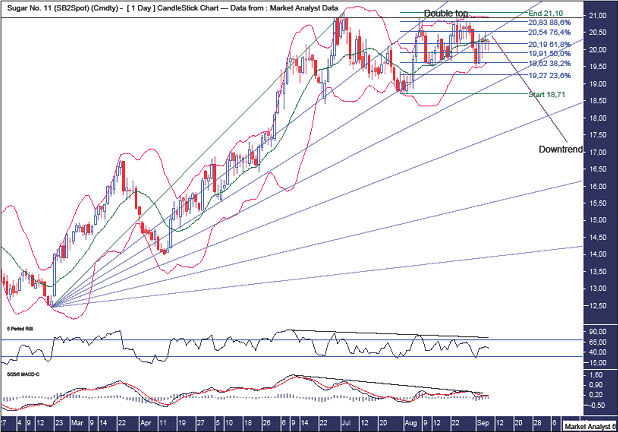Click the '20,54 76,4%' Fibonacci level label
Screen dimensions: 618x432
click(549, 32)
